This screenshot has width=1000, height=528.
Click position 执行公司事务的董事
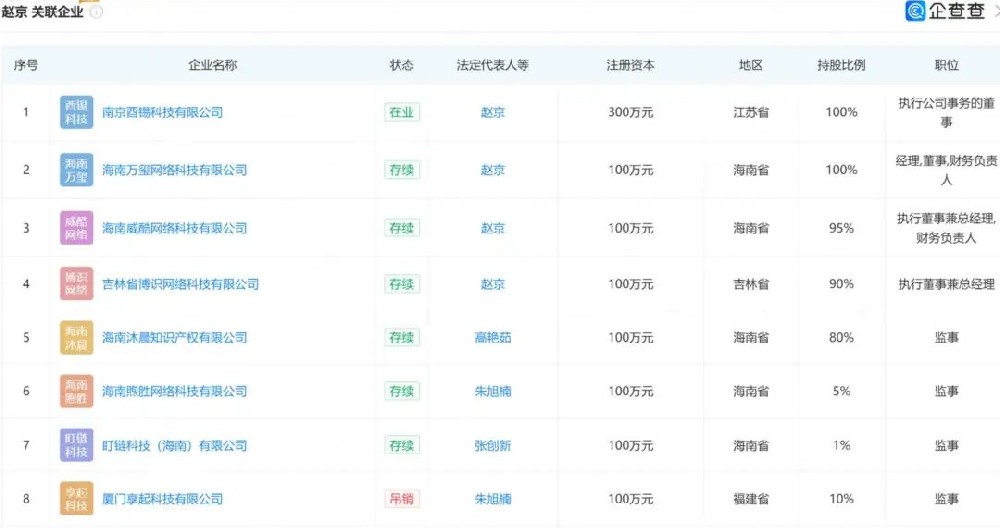coord(946,112)
